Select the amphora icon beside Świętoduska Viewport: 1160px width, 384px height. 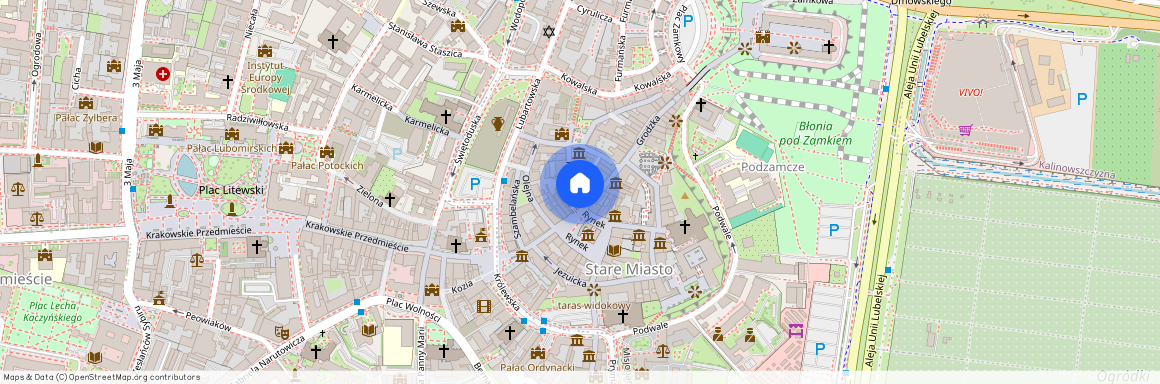pos(498,123)
